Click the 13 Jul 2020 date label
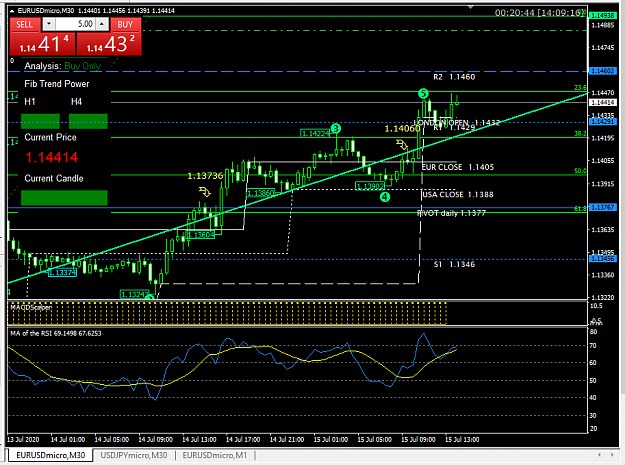The width and height of the screenshot is (625, 465). coord(23,439)
